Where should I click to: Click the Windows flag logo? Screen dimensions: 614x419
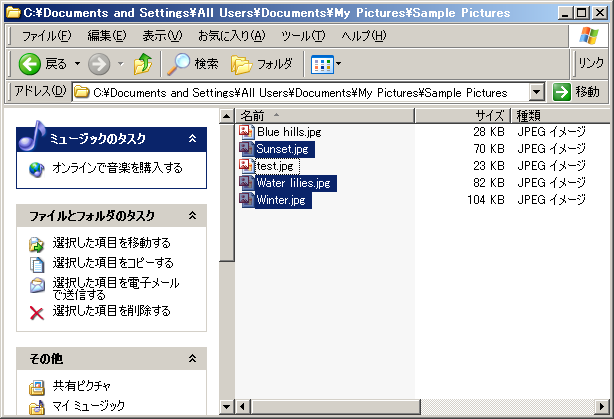tap(589, 36)
